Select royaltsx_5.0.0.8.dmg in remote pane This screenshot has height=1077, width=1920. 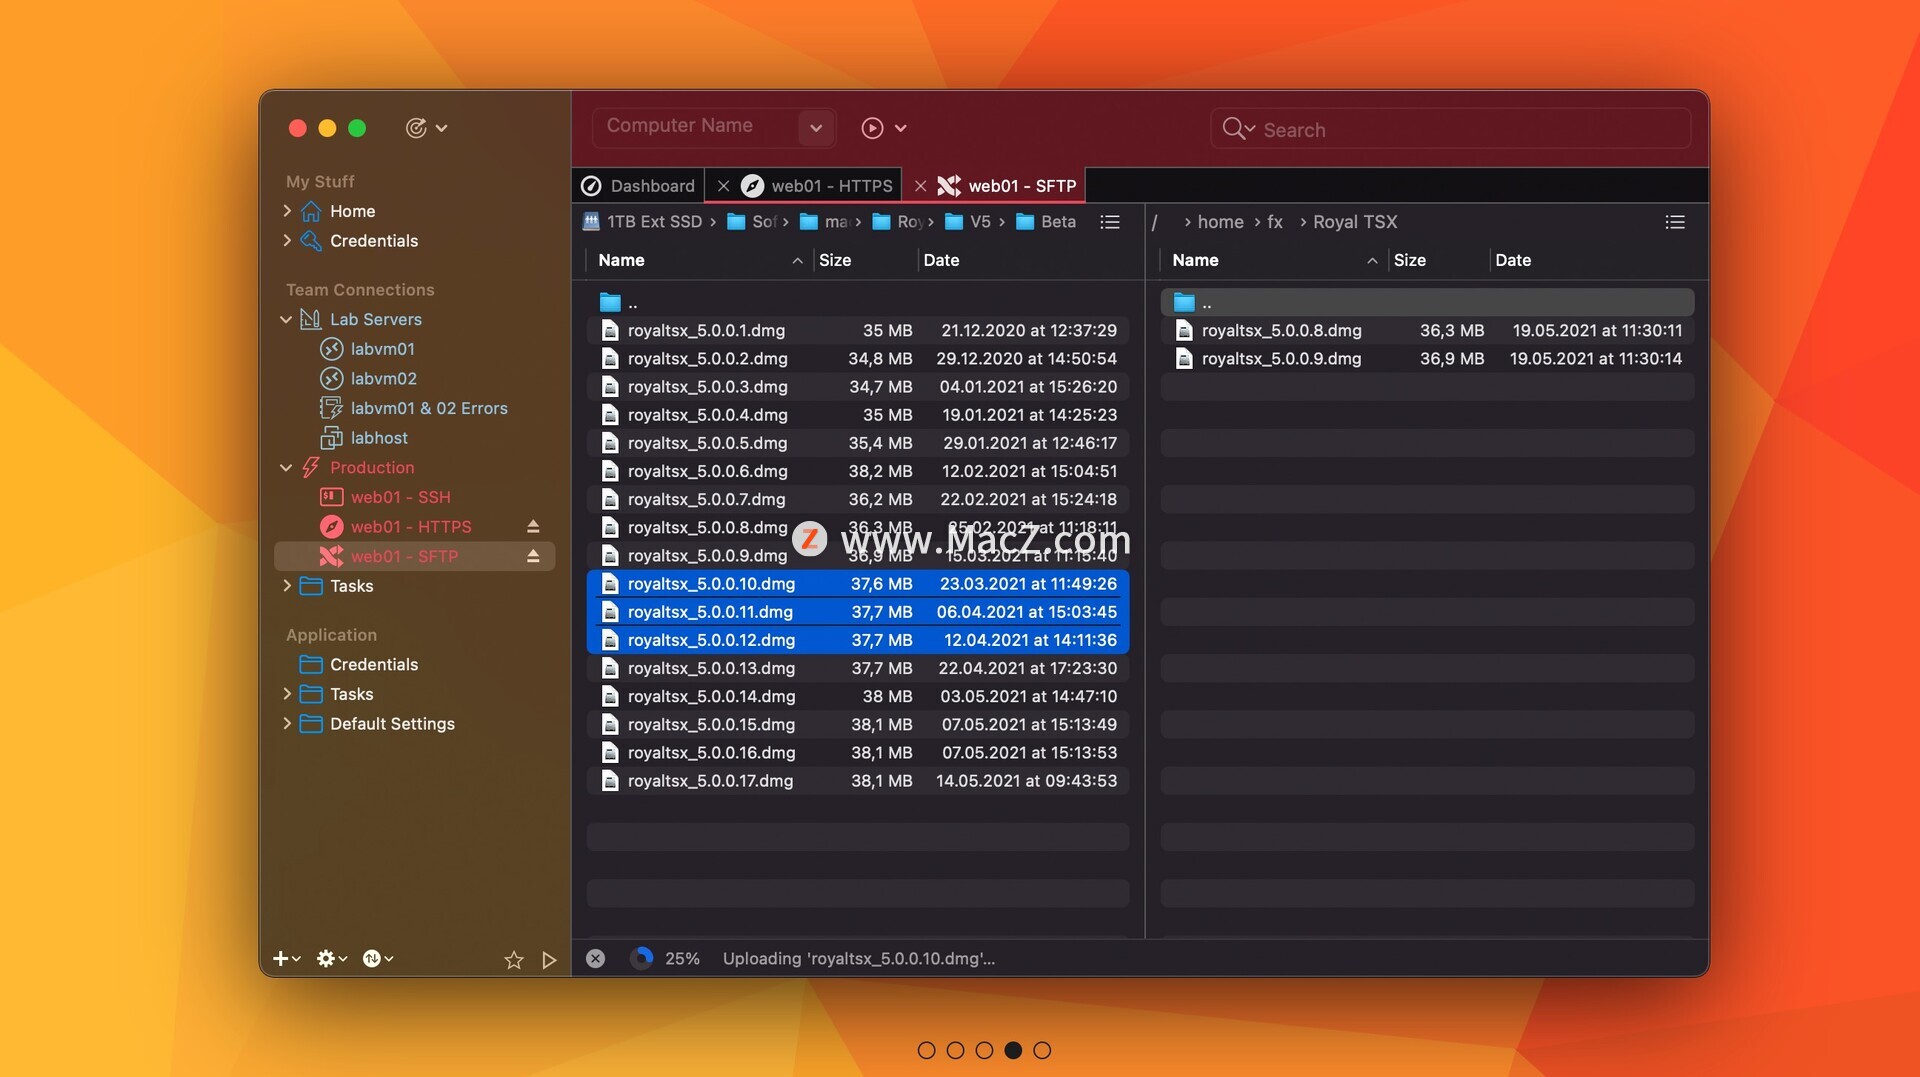[1427, 330]
